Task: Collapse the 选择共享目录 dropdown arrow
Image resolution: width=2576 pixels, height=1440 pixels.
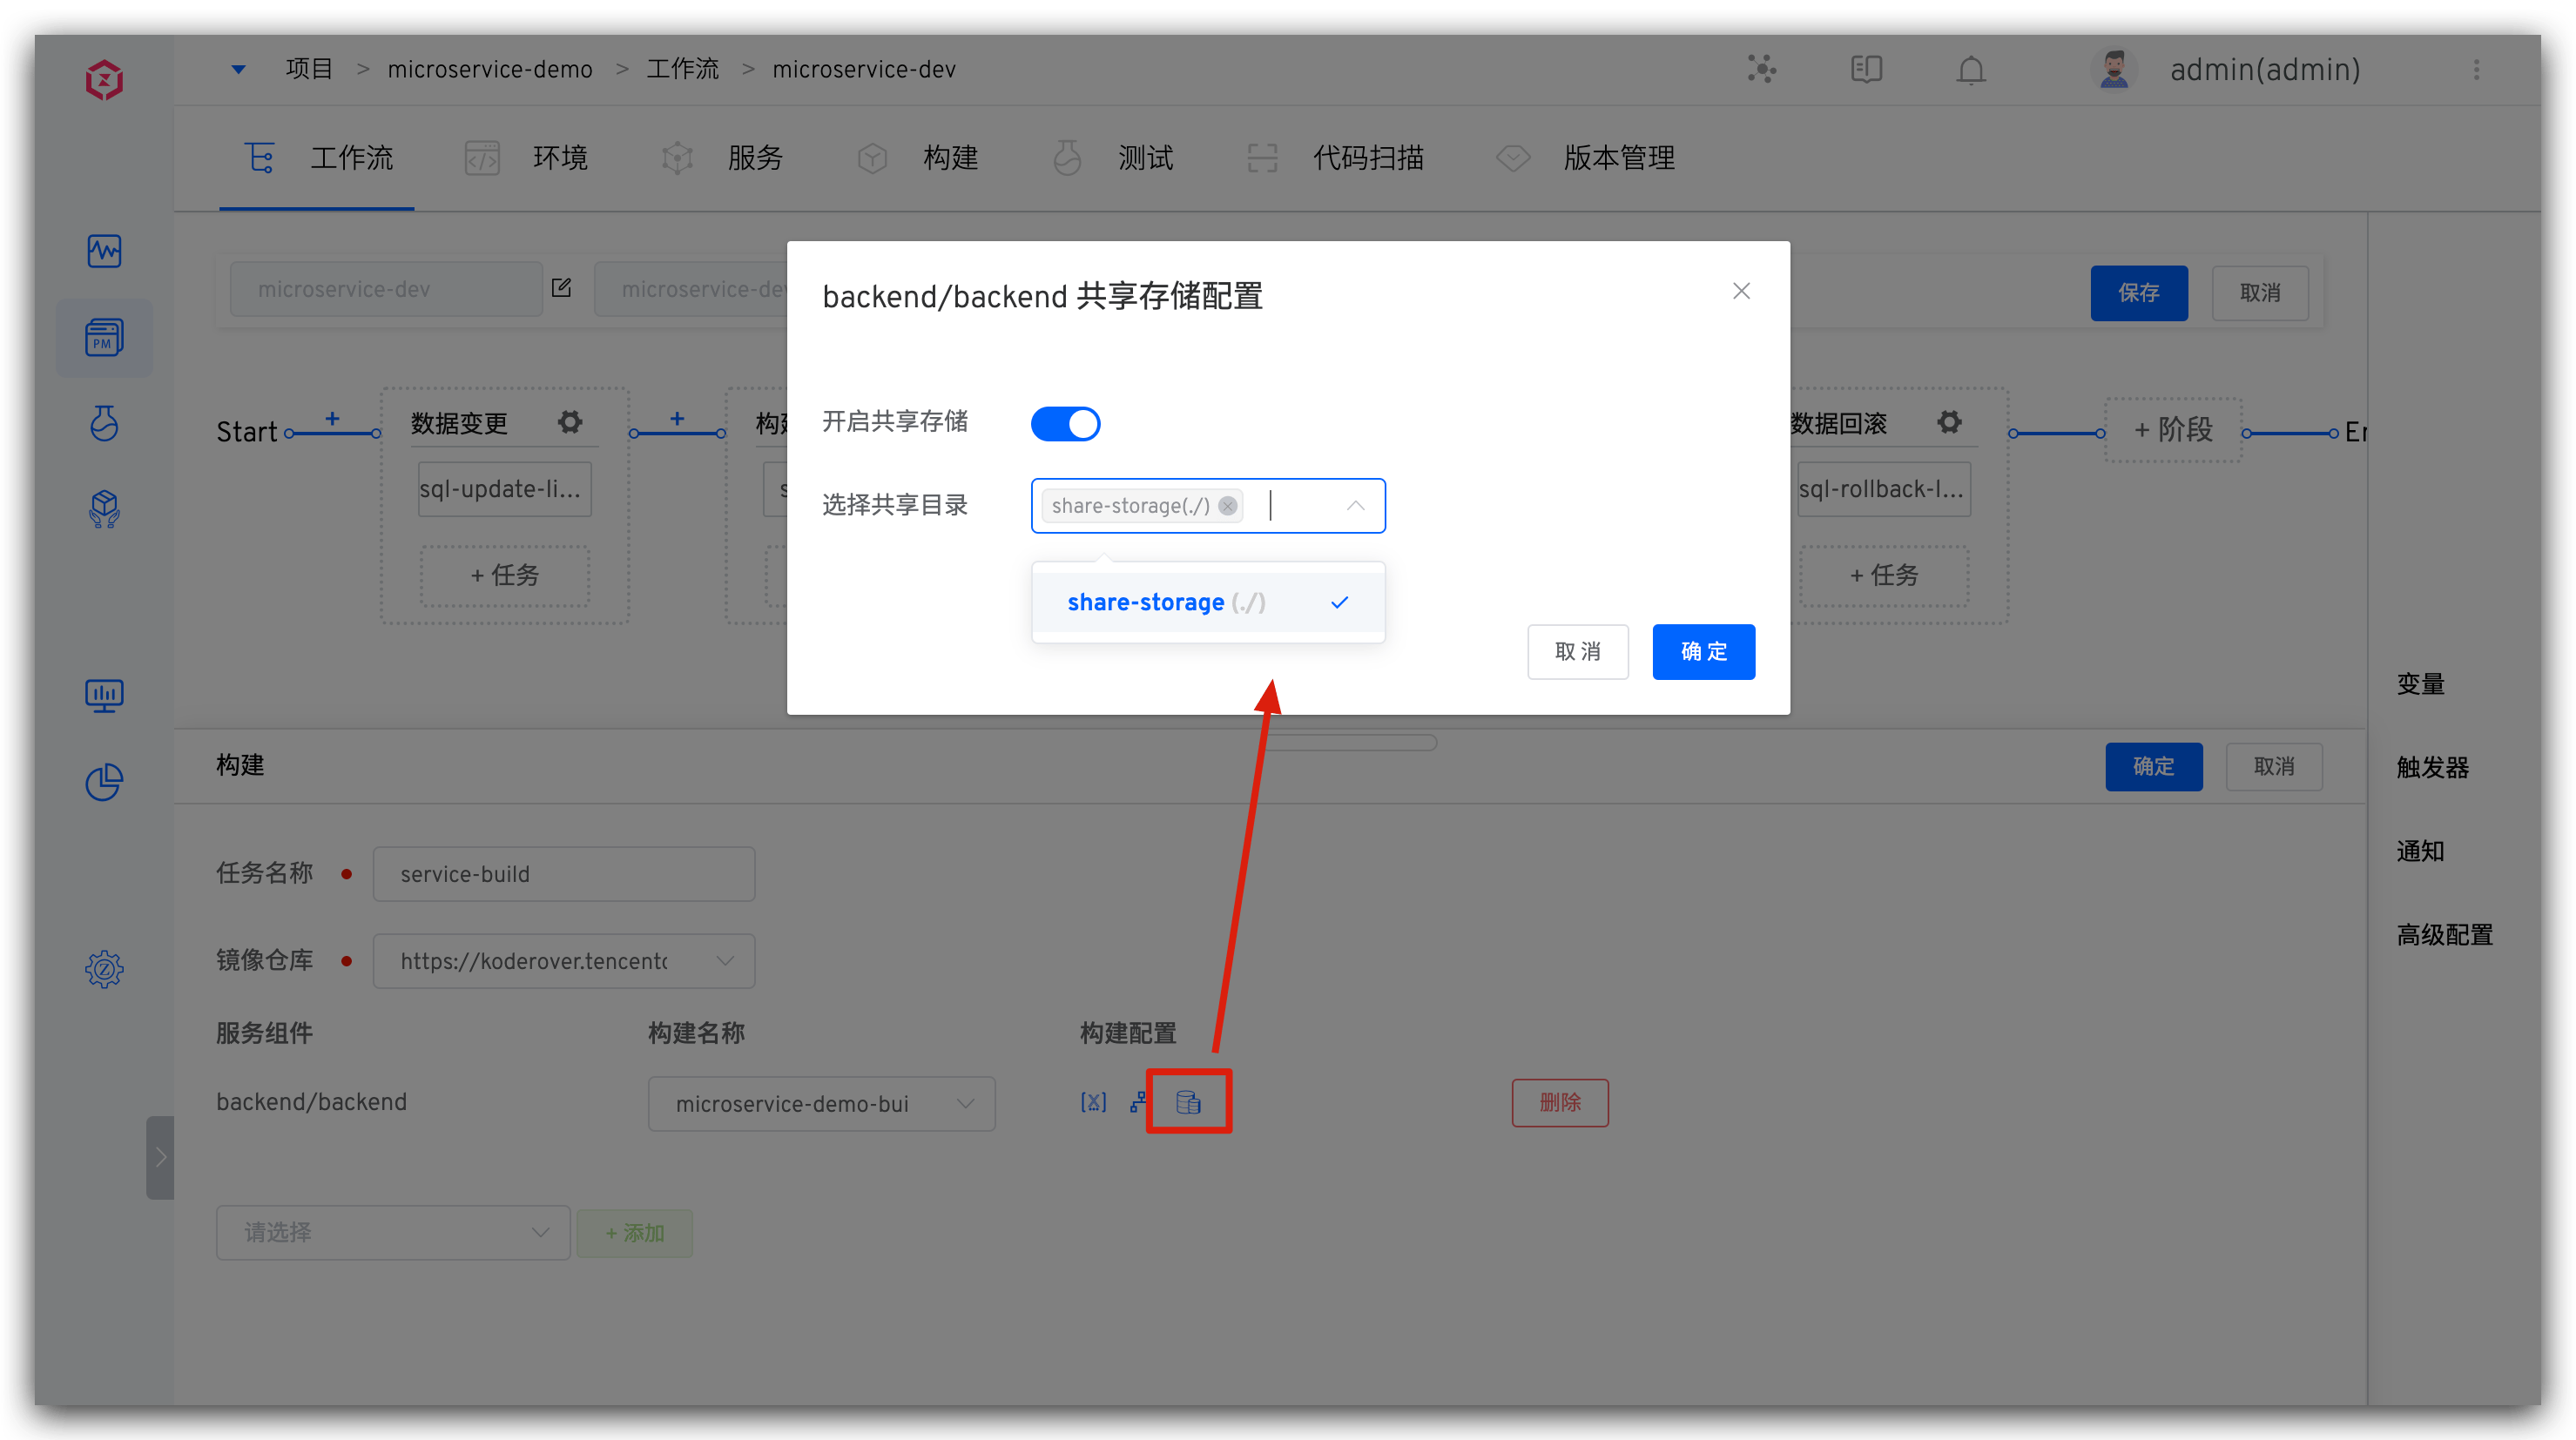Action: 1355,506
